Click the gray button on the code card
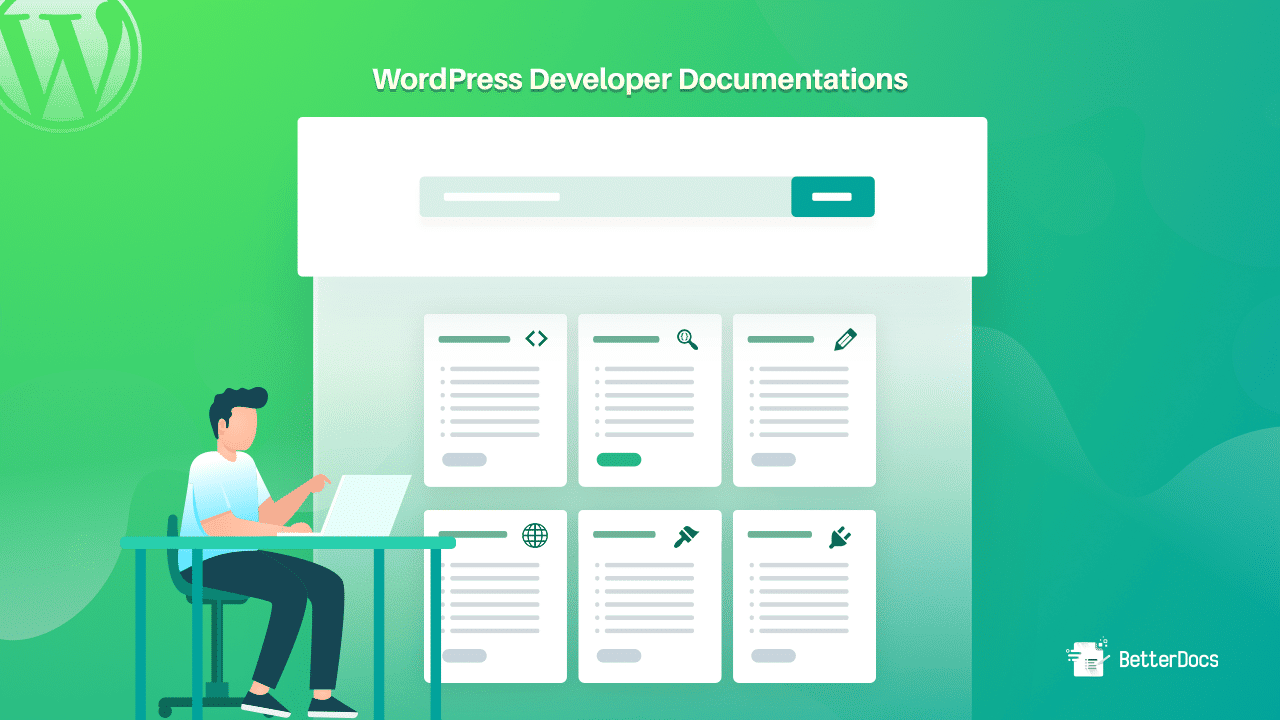The width and height of the screenshot is (1280, 720). 464,460
